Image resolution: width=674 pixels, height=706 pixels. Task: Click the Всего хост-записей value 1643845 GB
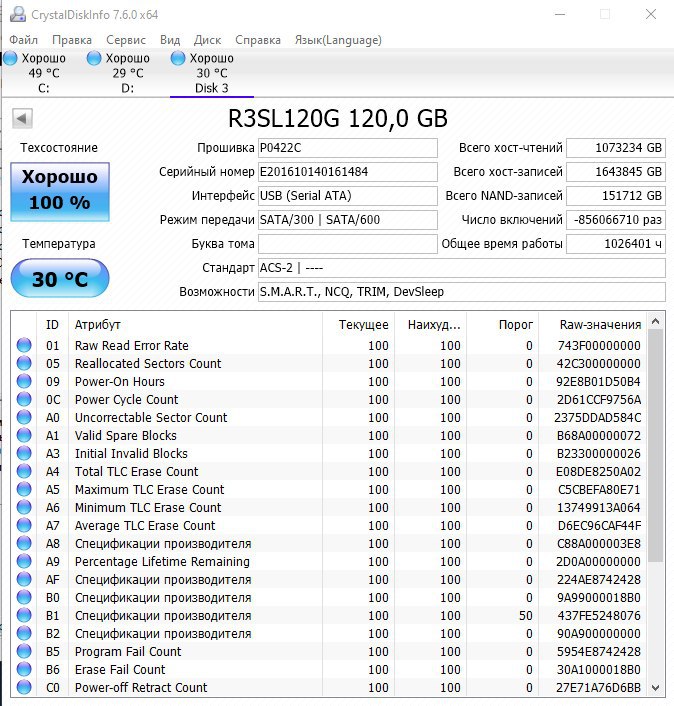pos(616,172)
